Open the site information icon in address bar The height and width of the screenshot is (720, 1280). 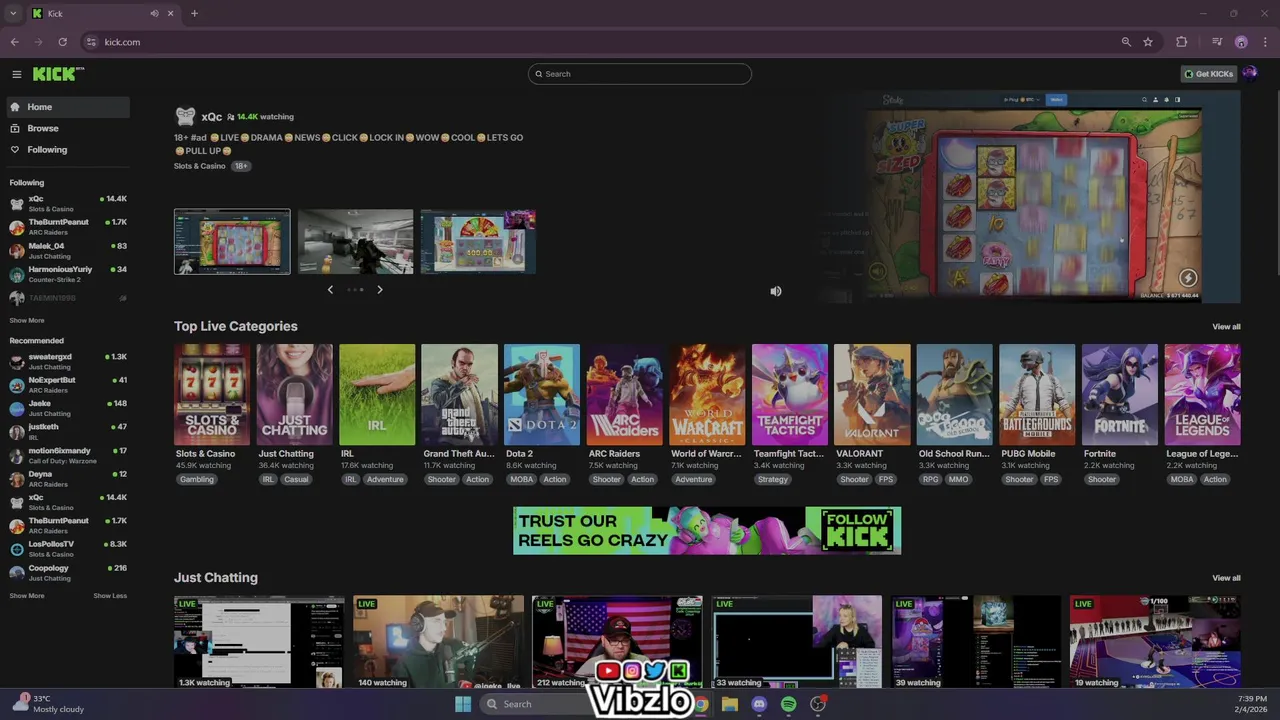pyautogui.click(x=91, y=42)
